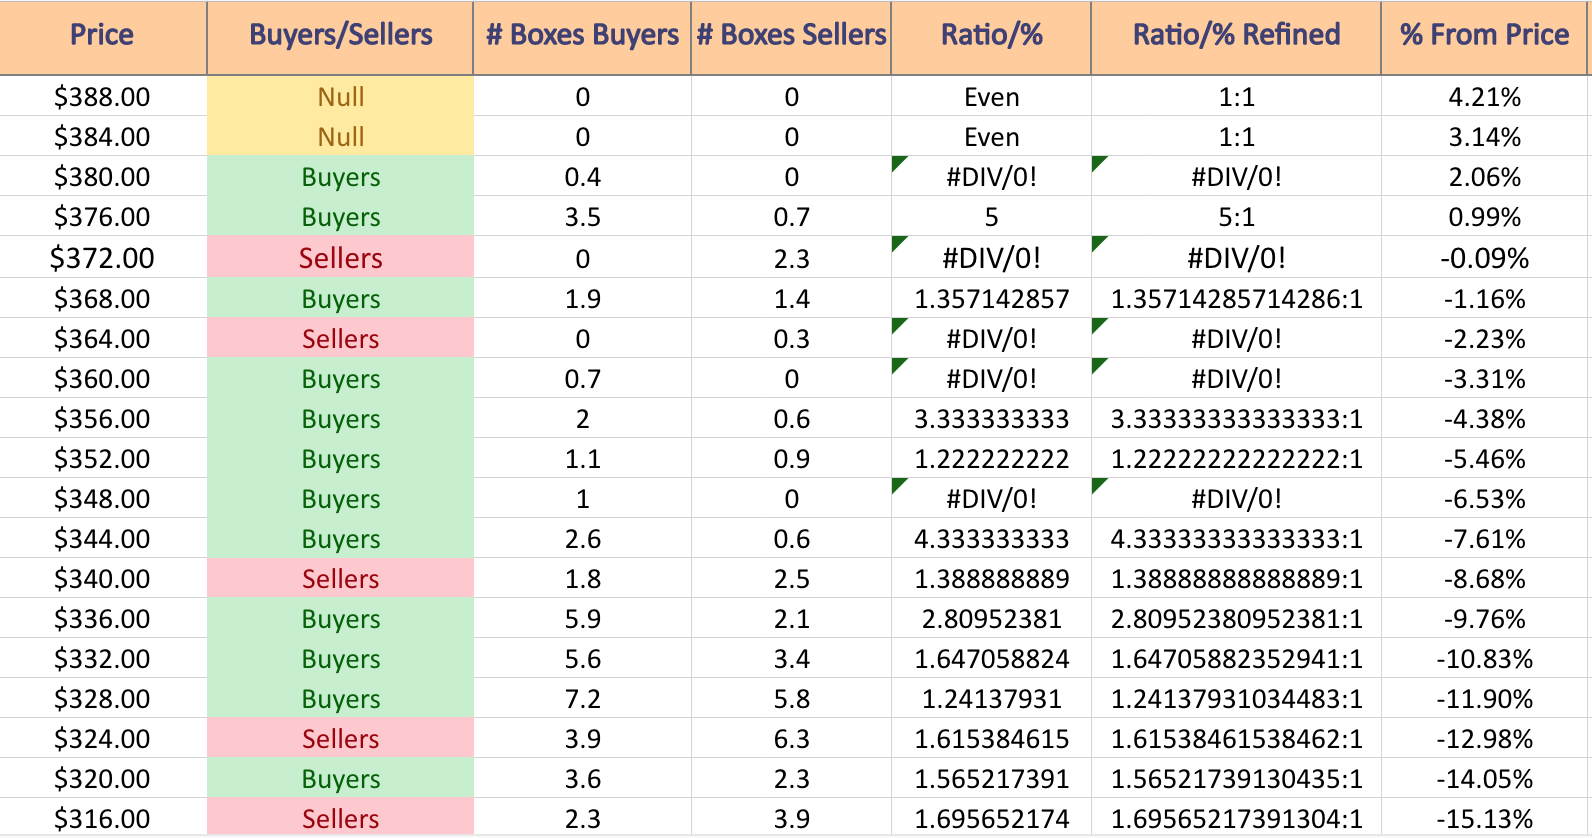Click the 1.69565217391304:1 refined cell
The image size is (1592, 838).
point(1236,819)
